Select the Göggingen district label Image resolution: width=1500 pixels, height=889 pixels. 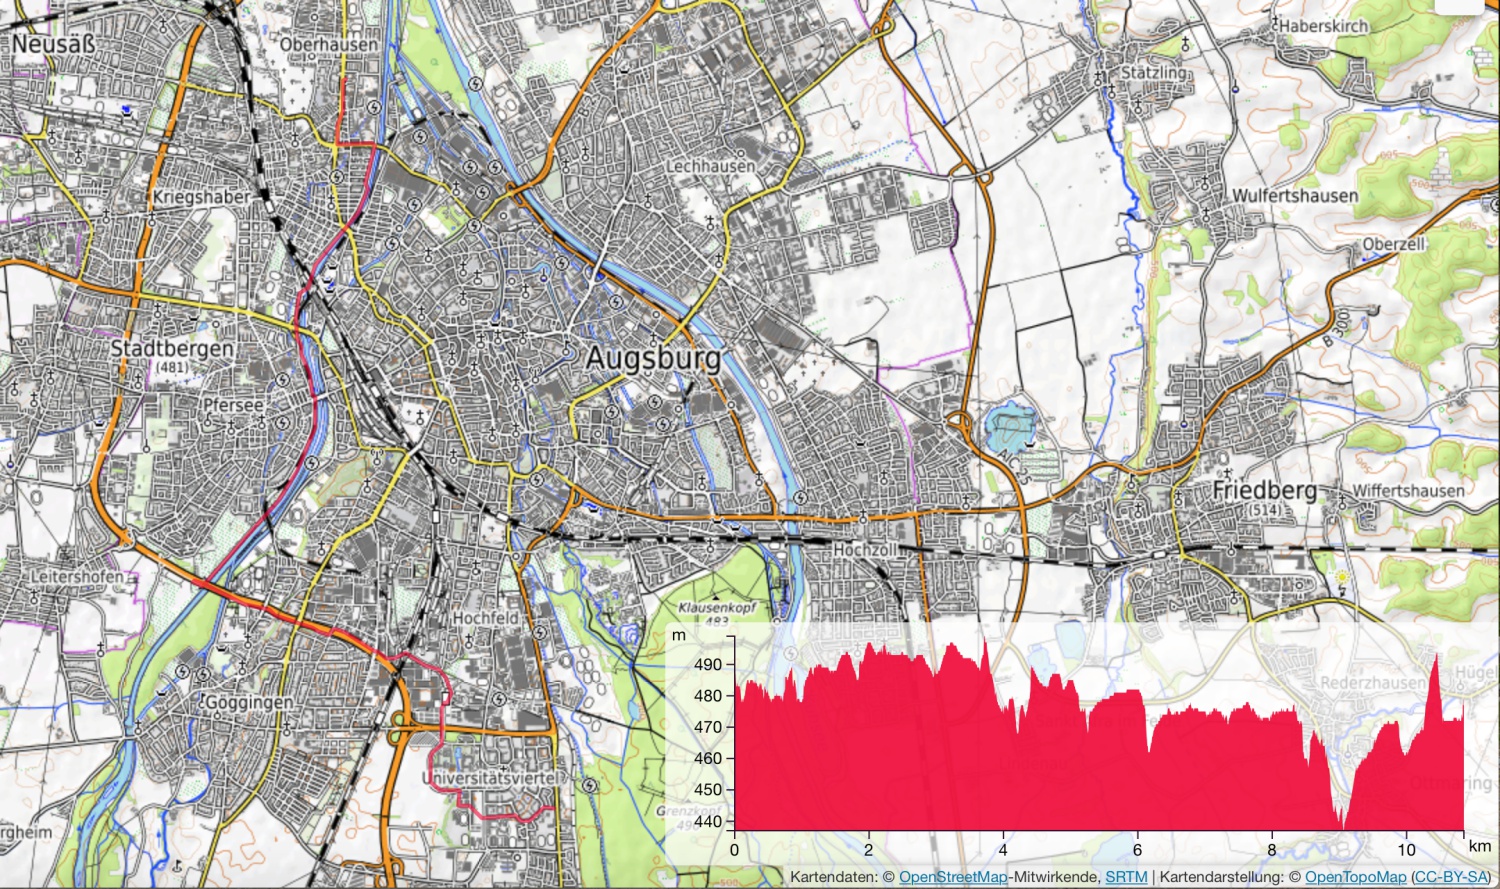coord(248,703)
